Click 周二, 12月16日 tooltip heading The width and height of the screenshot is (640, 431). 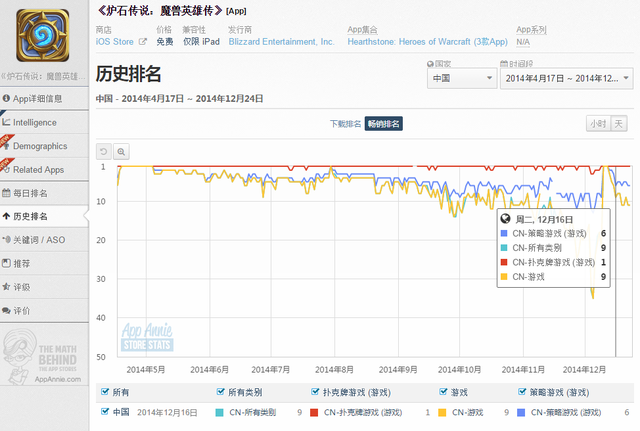coord(544,220)
